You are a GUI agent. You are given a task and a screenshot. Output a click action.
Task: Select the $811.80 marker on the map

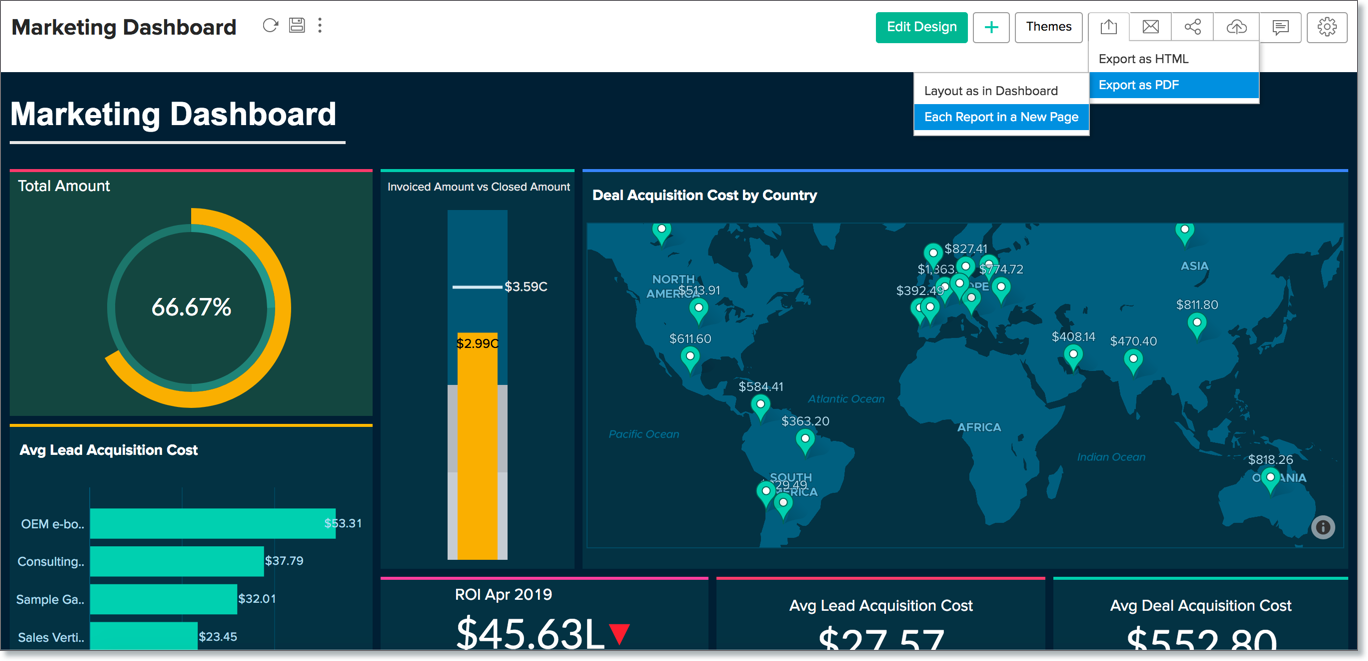pyautogui.click(x=1196, y=325)
